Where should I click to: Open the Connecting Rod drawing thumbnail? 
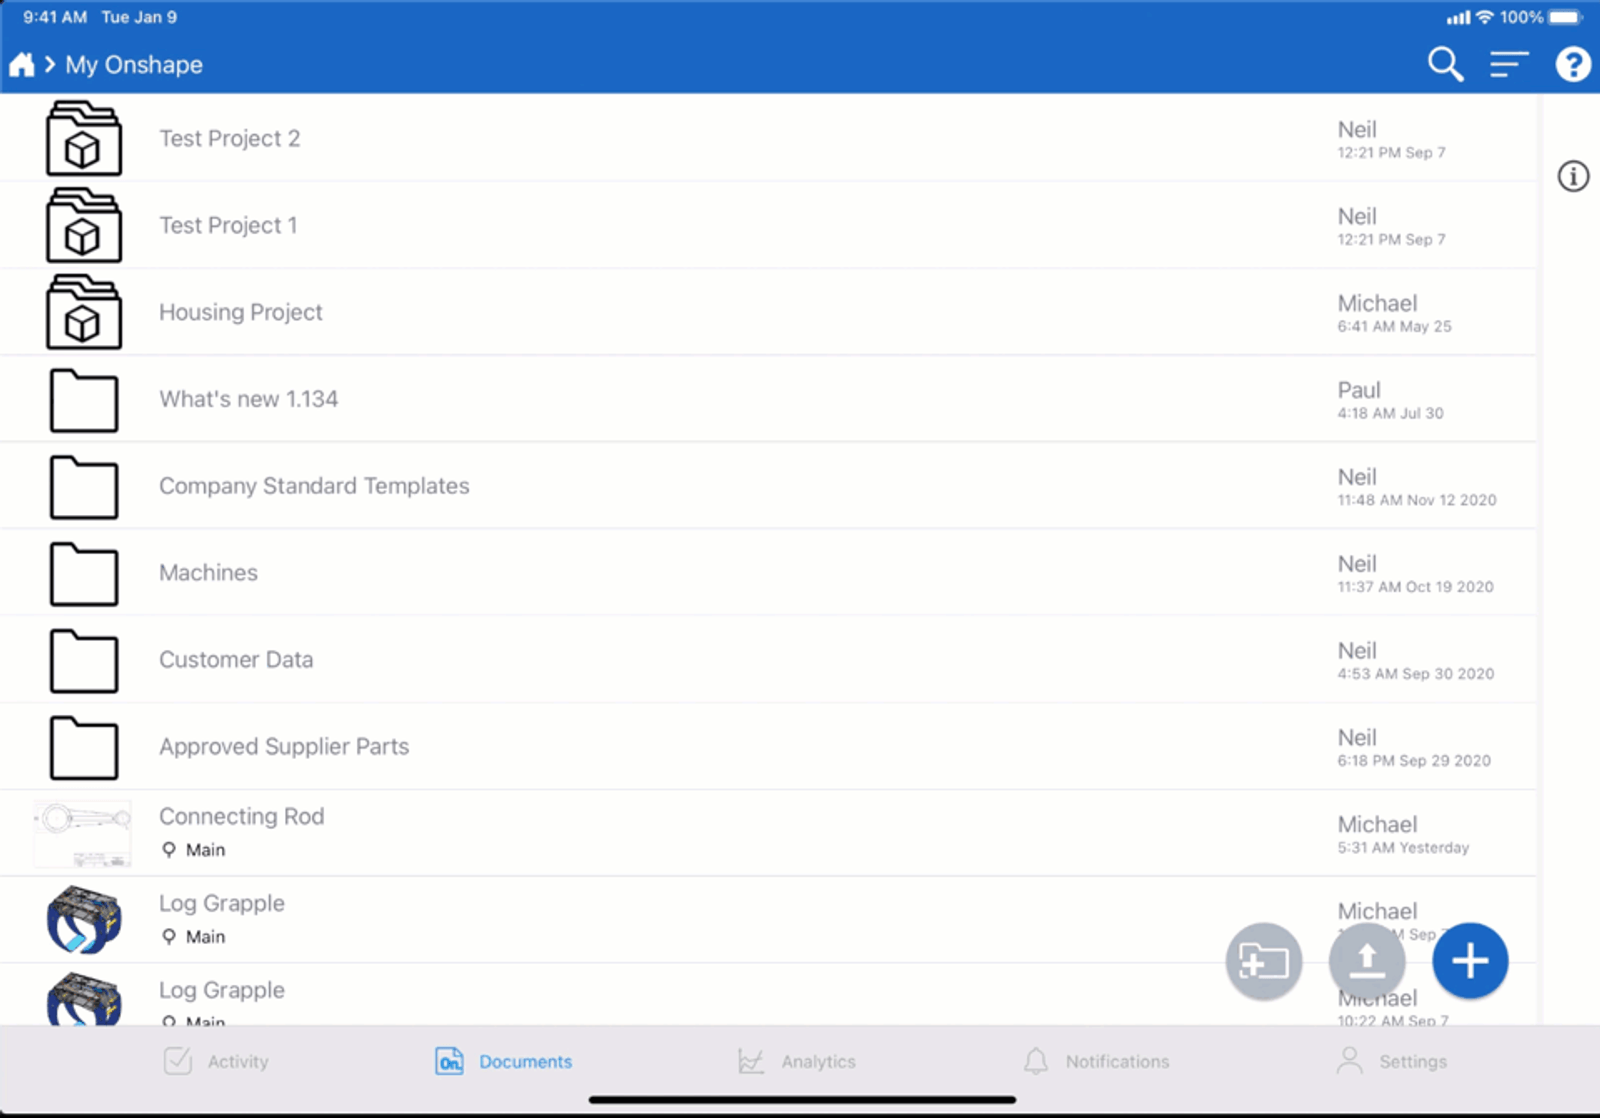tap(83, 833)
